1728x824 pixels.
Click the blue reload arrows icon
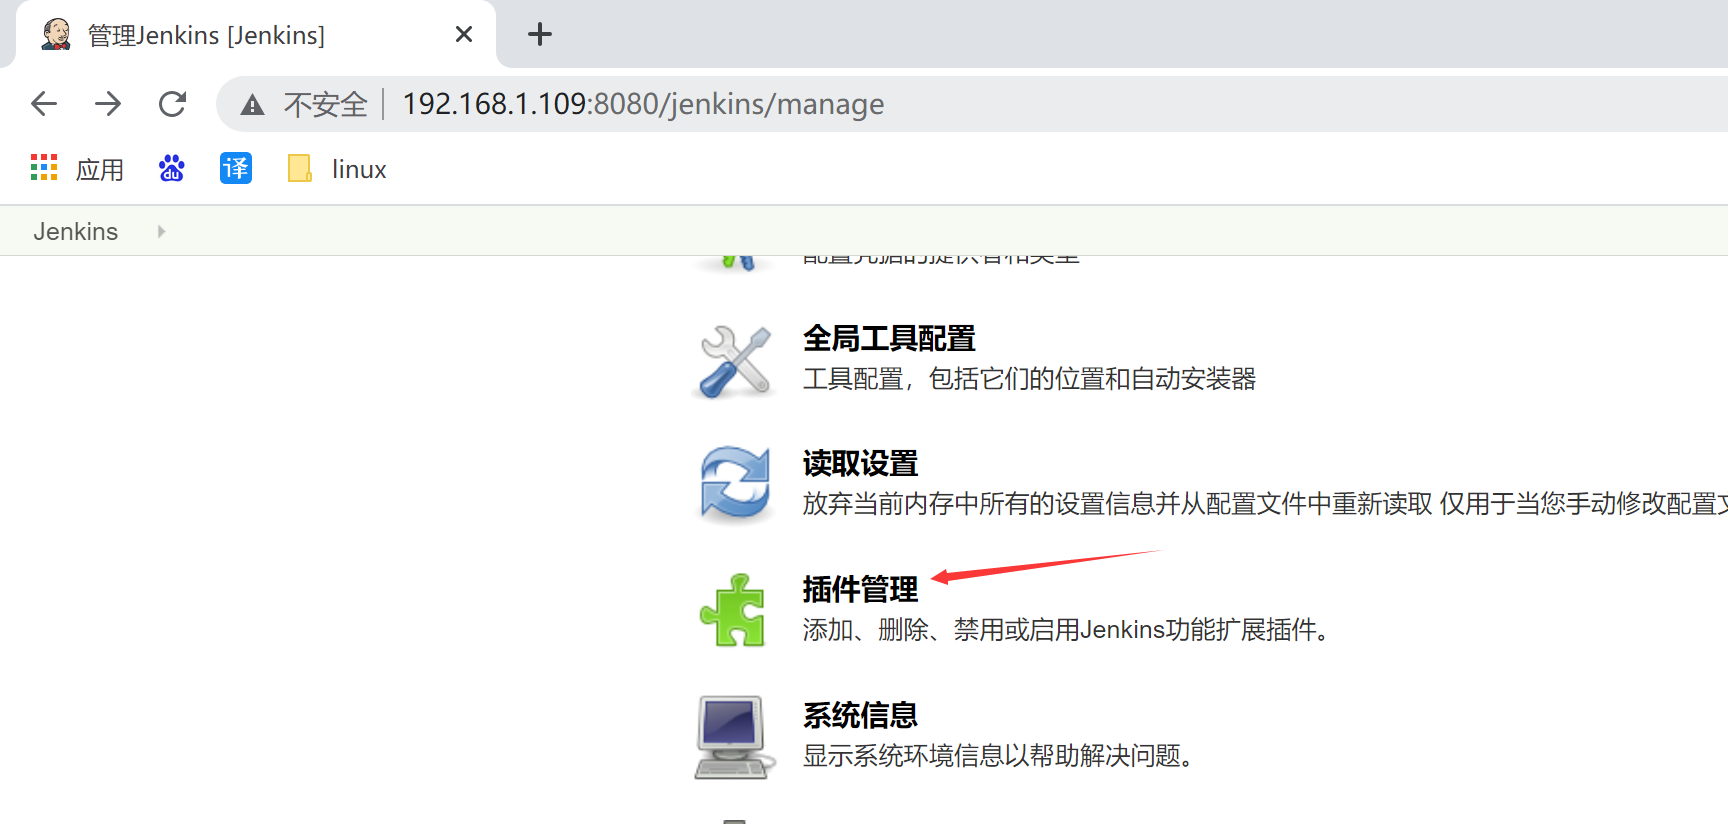click(x=735, y=485)
